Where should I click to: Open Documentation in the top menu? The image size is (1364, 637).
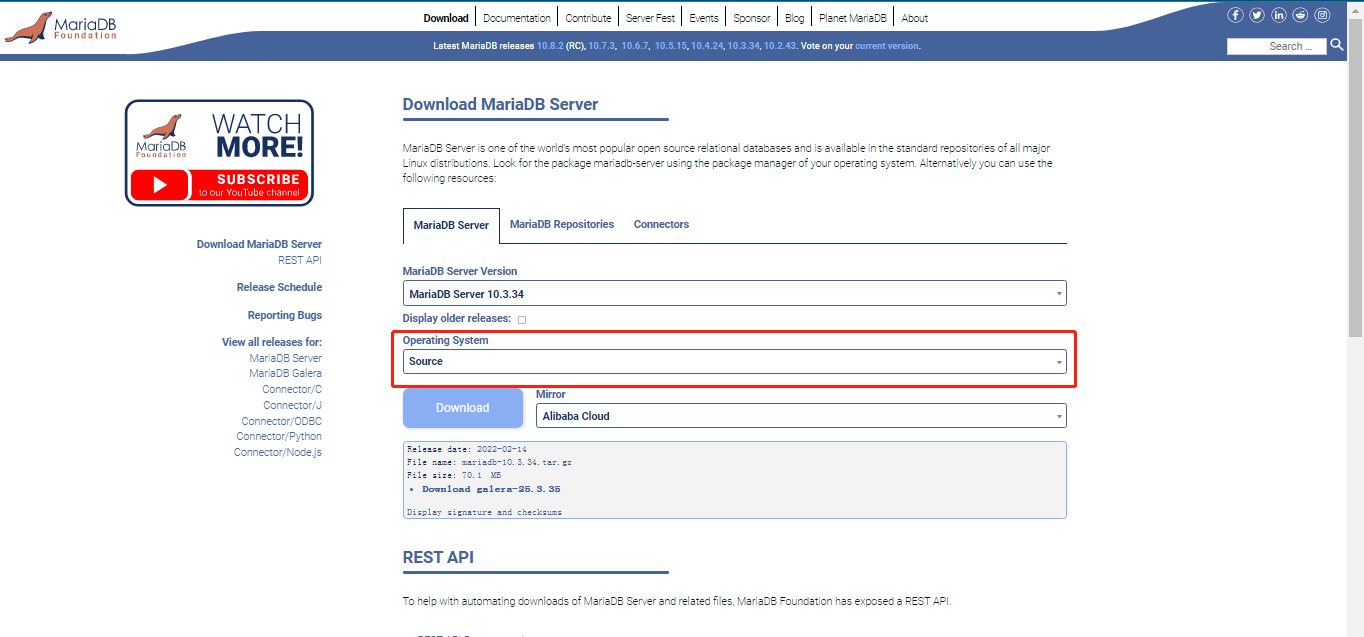point(517,18)
